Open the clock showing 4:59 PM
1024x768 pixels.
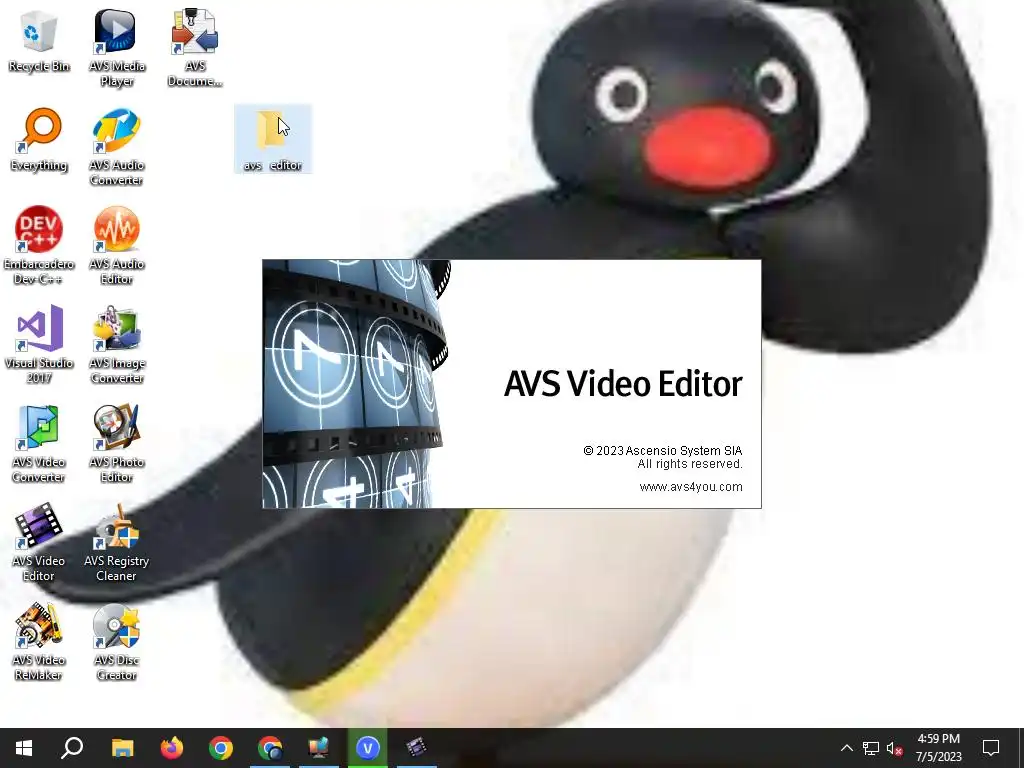coord(938,748)
